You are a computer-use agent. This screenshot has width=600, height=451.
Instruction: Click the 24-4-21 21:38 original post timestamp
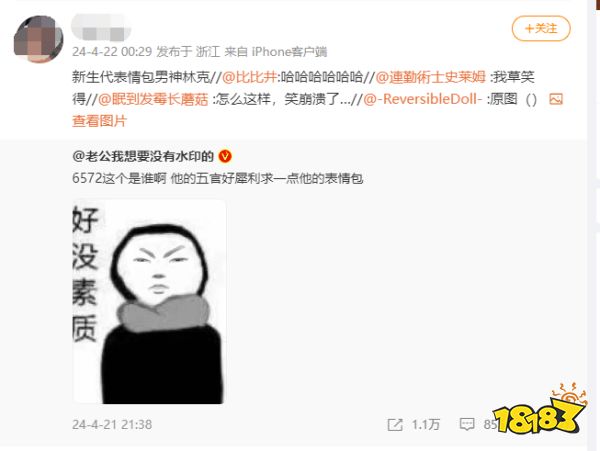pos(112,425)
